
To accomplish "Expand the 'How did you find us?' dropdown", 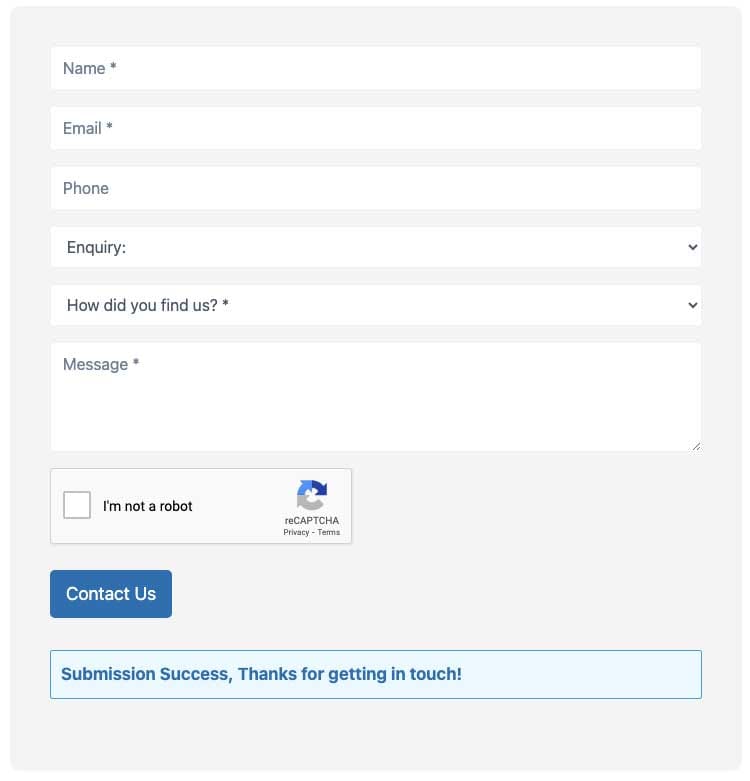I will [x=375, y=305].
